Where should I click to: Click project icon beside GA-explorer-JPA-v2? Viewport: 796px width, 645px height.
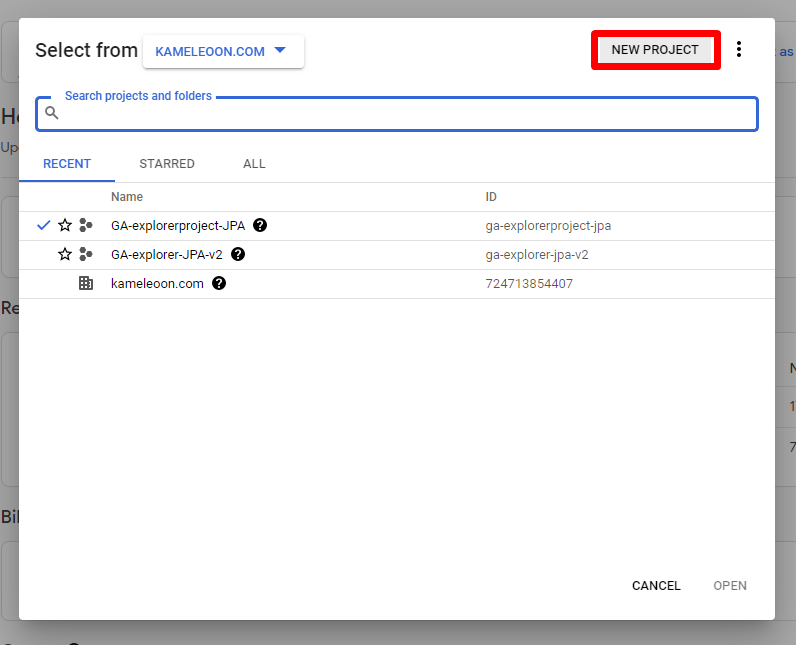point(86,254)
